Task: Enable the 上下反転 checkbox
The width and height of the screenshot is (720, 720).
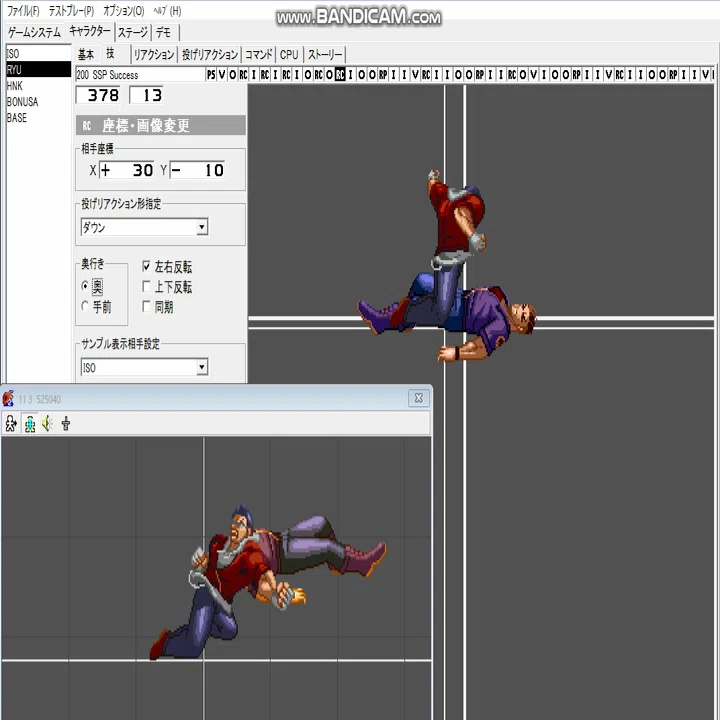Action: click(146, 286)
